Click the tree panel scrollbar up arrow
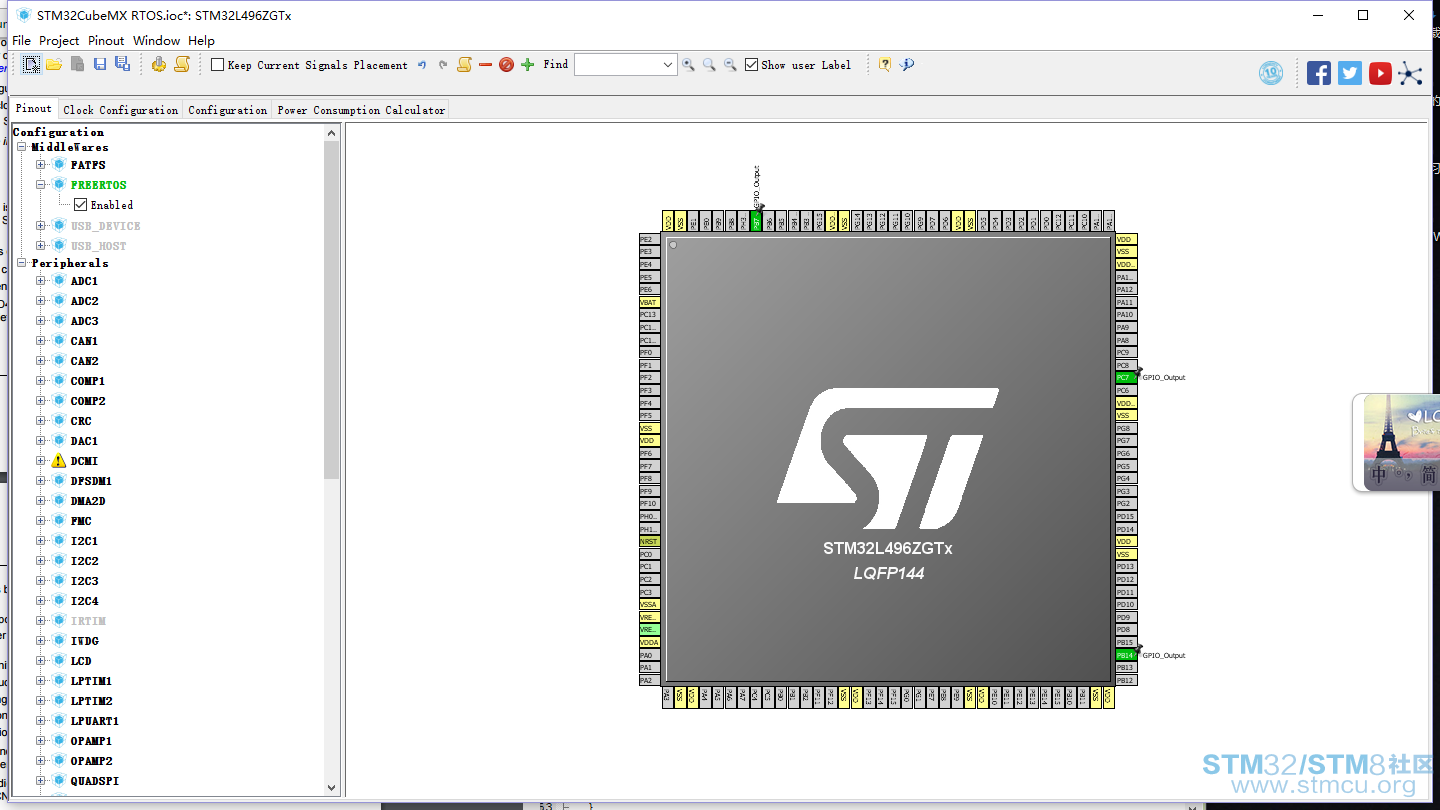The width and height of the screenshot is (1440, 810). pyautogui.click(x=332, y=132)
